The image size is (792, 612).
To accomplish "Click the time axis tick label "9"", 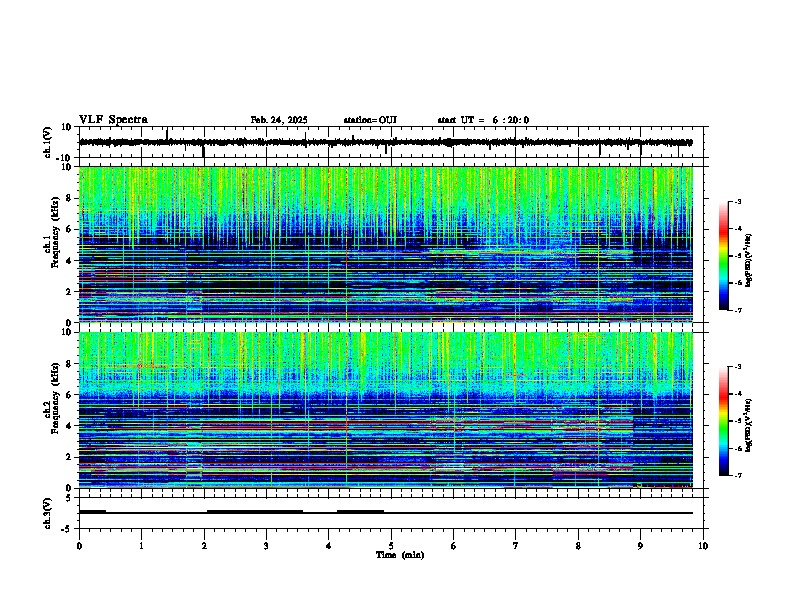I will [x=640, y=546].
